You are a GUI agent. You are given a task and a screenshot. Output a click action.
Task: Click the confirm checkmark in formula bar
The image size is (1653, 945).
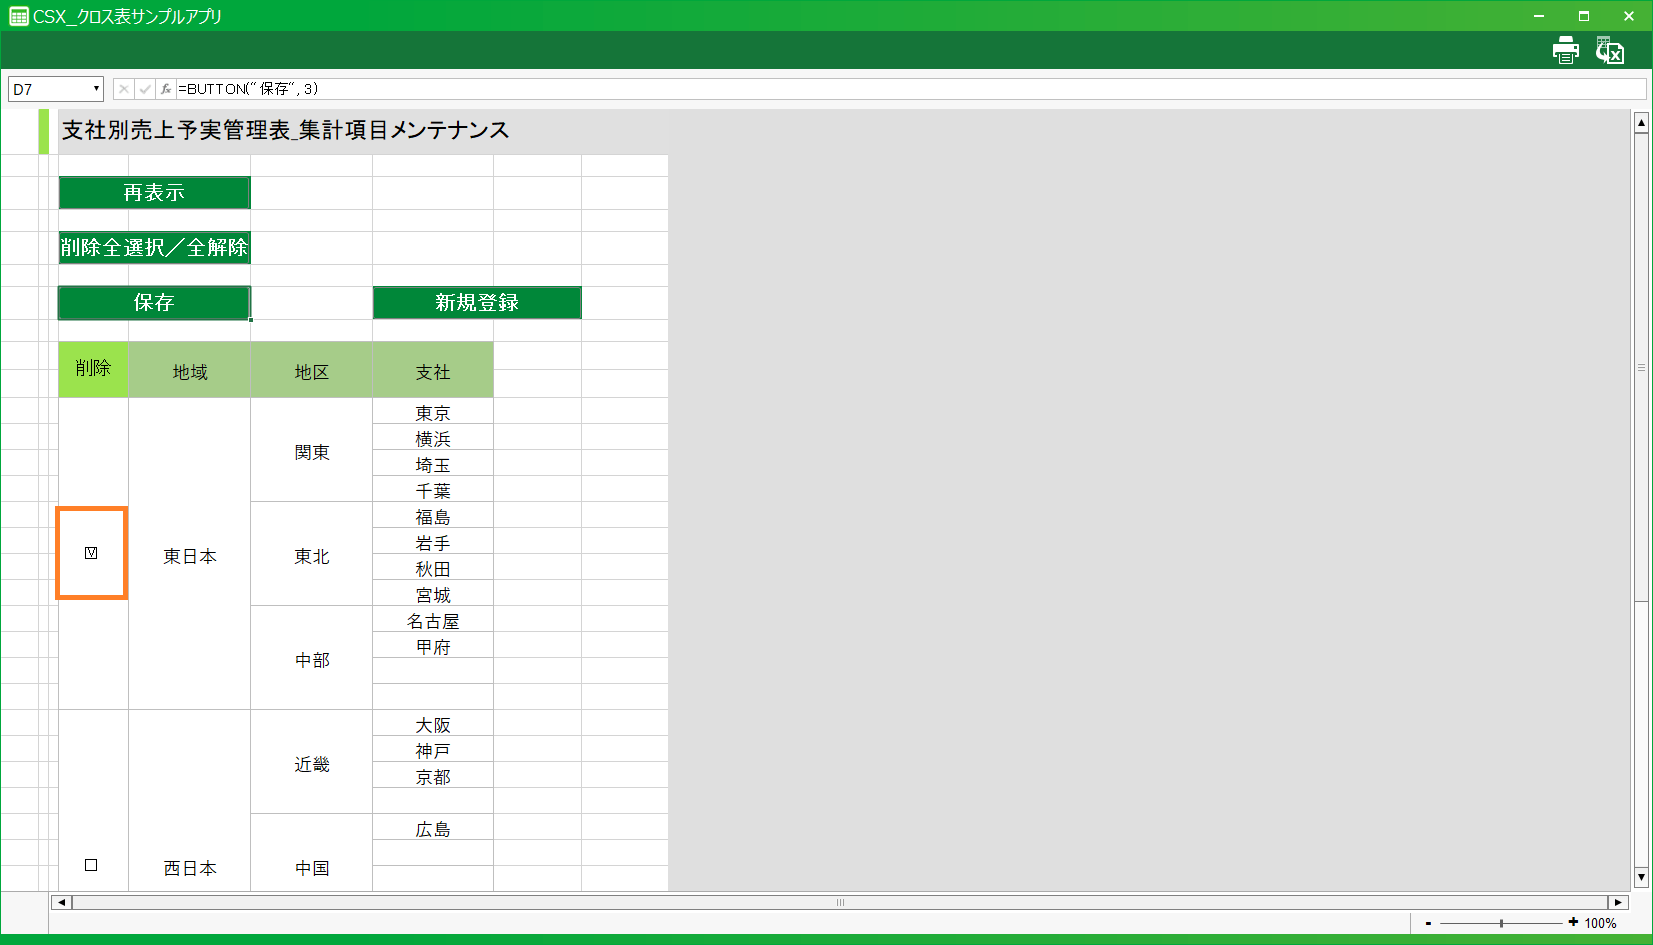coord(145,89)
